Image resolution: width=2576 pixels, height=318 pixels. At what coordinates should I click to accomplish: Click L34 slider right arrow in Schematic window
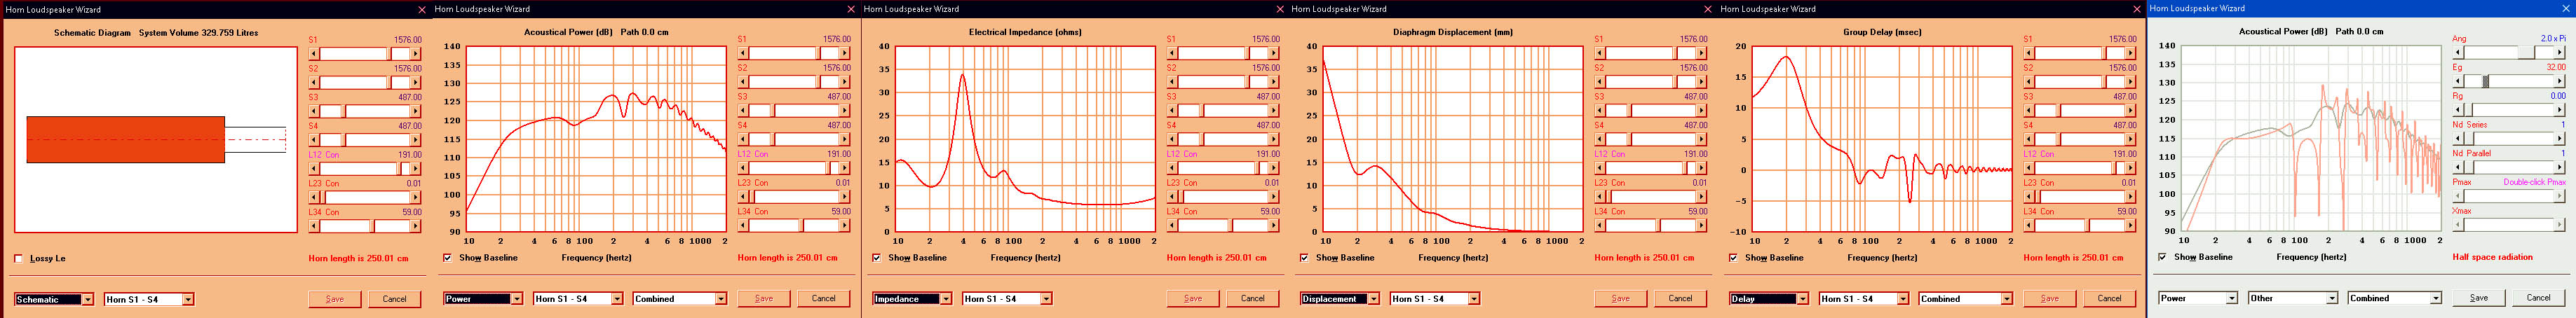pos(417,226)
